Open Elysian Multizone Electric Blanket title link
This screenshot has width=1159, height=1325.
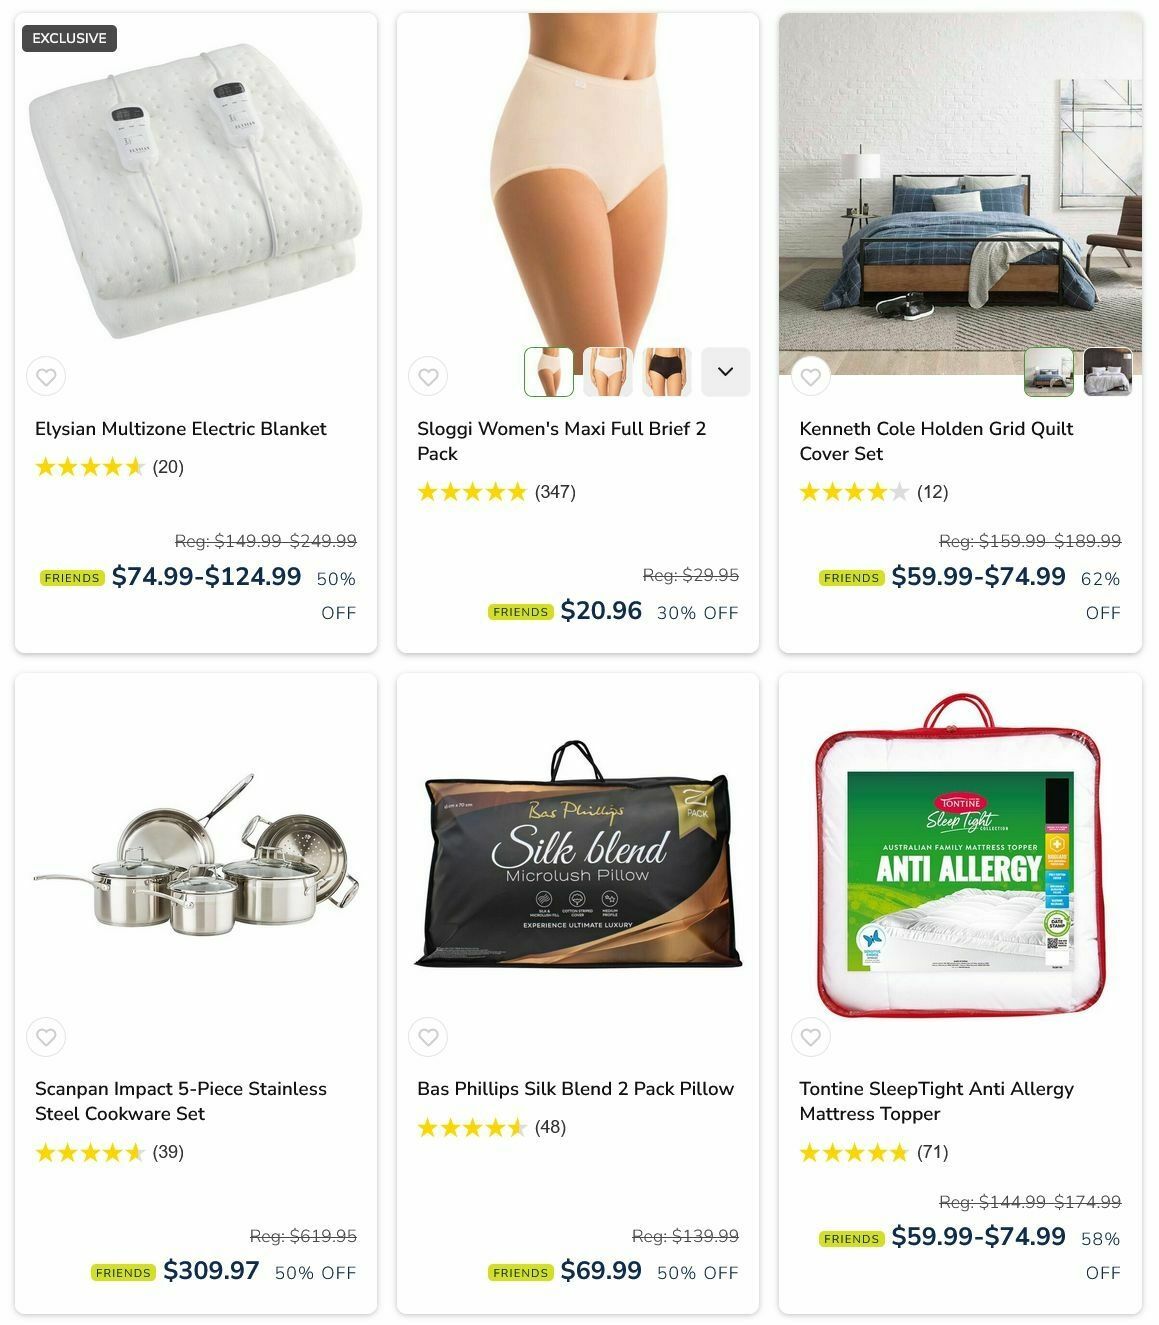tap(181, 429)
